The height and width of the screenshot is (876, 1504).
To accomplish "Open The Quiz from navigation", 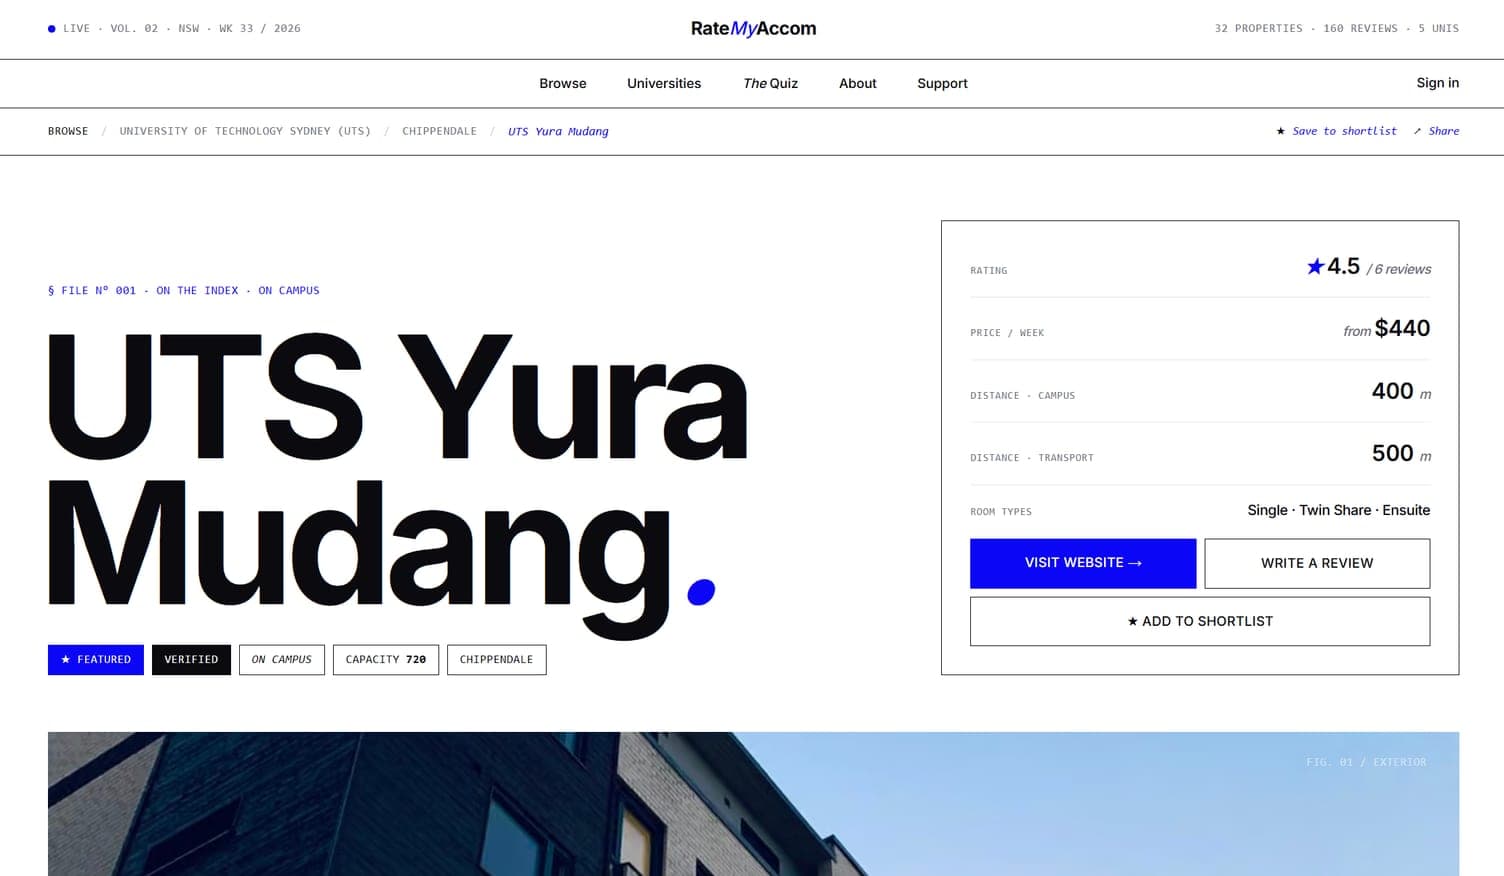I will tap(770, 83).
